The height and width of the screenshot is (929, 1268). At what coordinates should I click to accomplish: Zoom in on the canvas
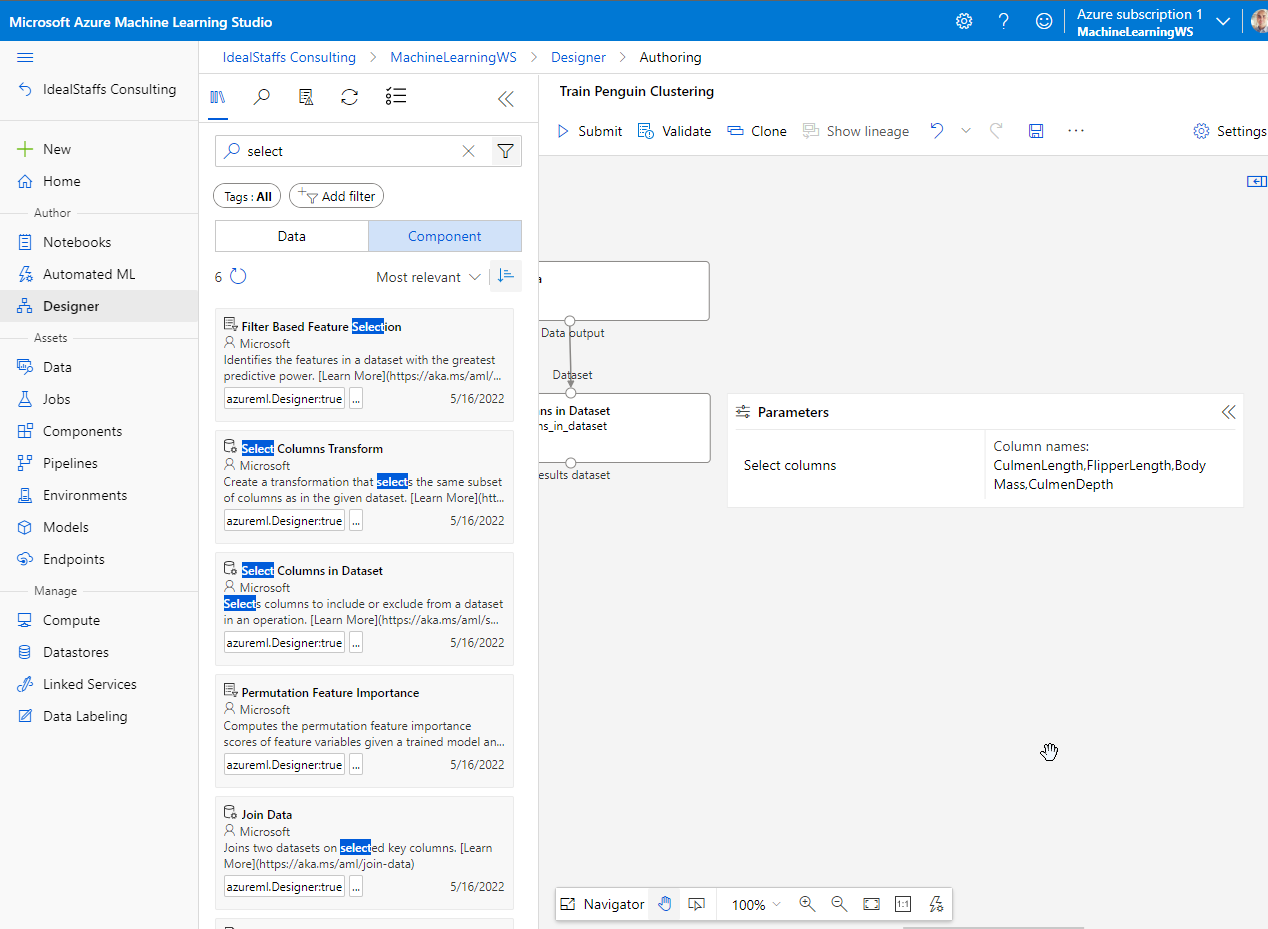coord(807,904)
